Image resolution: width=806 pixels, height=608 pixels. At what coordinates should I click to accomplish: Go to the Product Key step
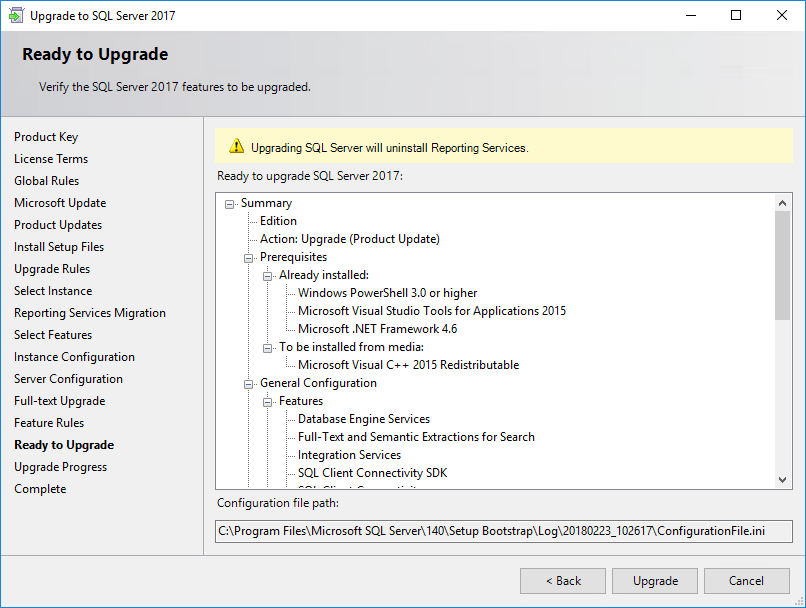pos(46,137)
